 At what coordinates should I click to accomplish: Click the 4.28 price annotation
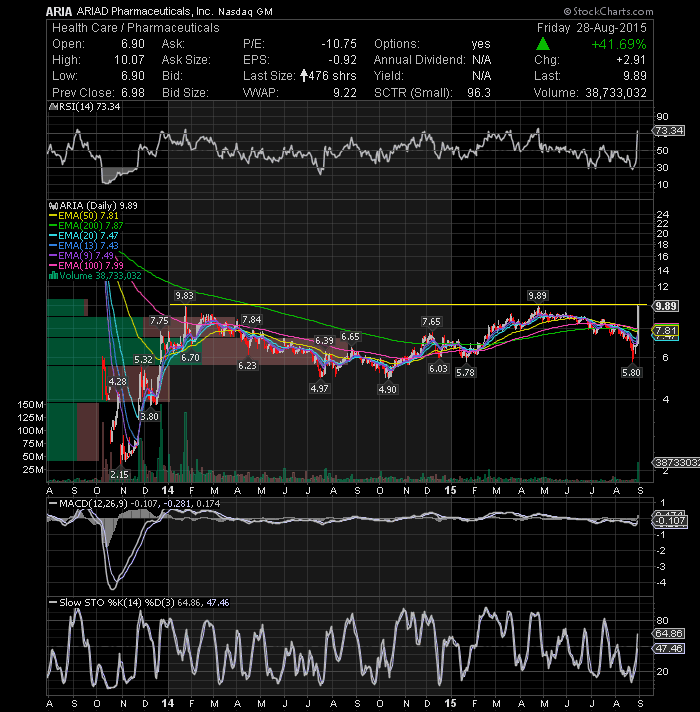tap(118, 381)
